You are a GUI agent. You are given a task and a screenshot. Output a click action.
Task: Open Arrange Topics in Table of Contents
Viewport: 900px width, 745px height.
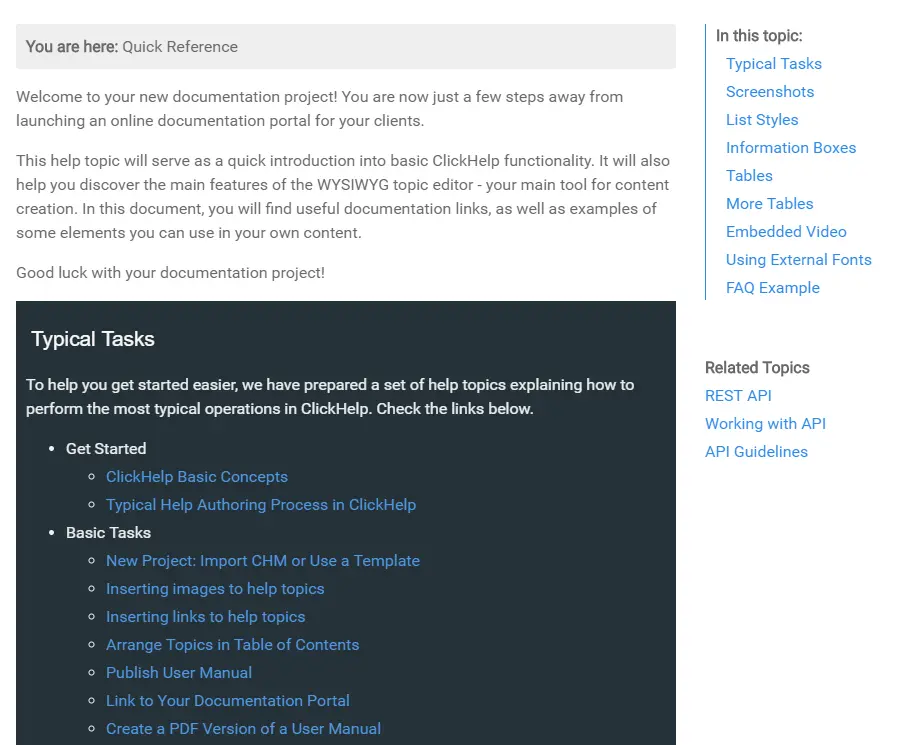point(232,645)
